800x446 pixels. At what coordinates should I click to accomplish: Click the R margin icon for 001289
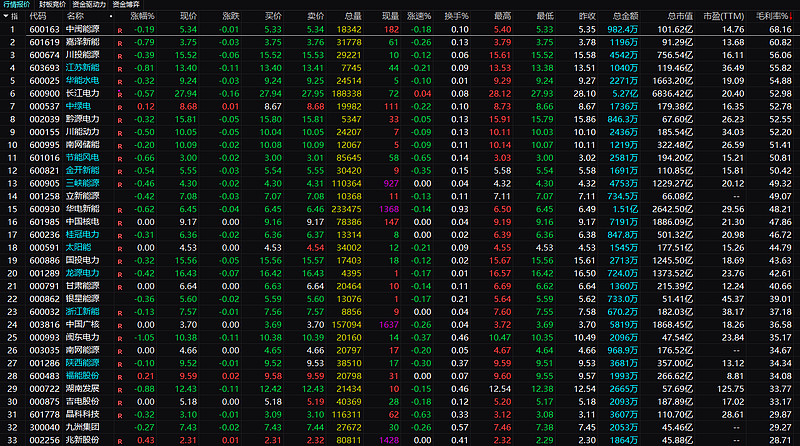120,274
